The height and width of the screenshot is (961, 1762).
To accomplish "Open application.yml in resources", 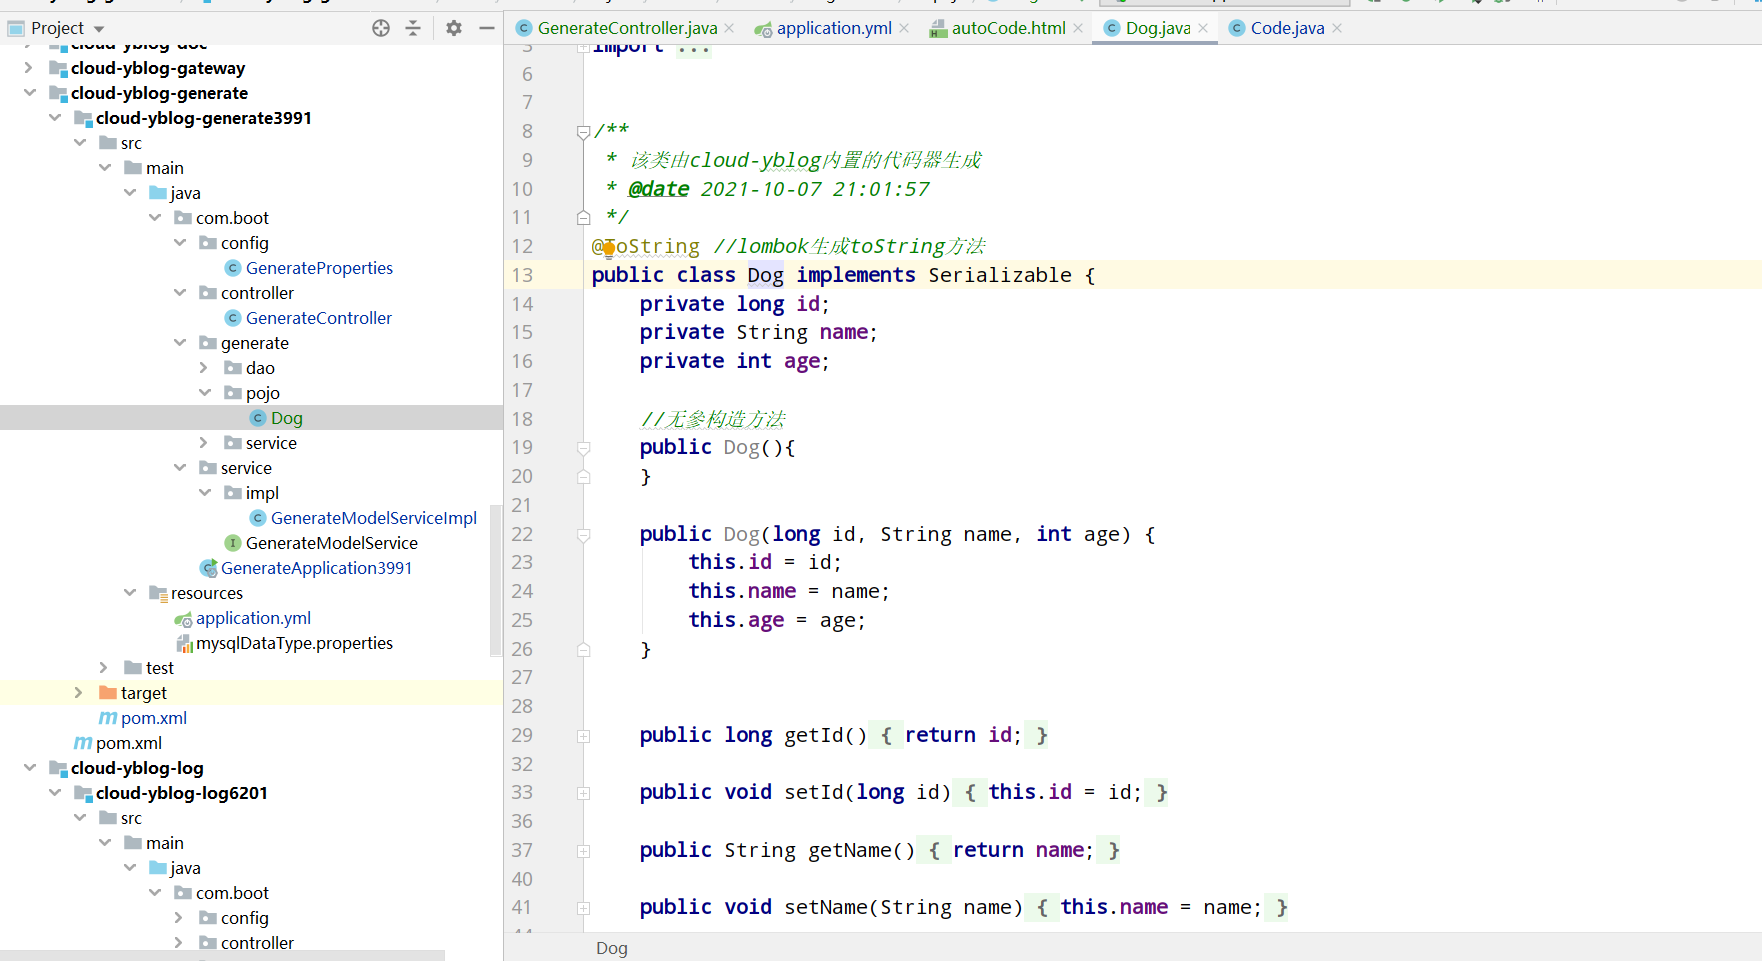I will pos(253,618).
